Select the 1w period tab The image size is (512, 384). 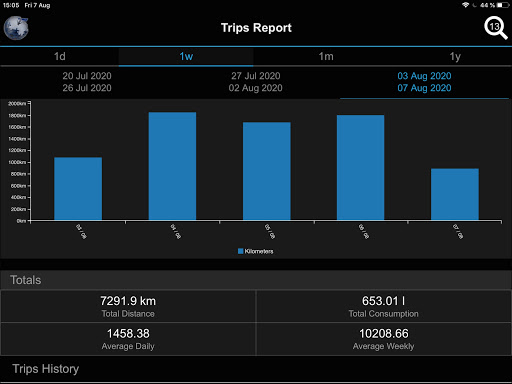tap(186, 56)
